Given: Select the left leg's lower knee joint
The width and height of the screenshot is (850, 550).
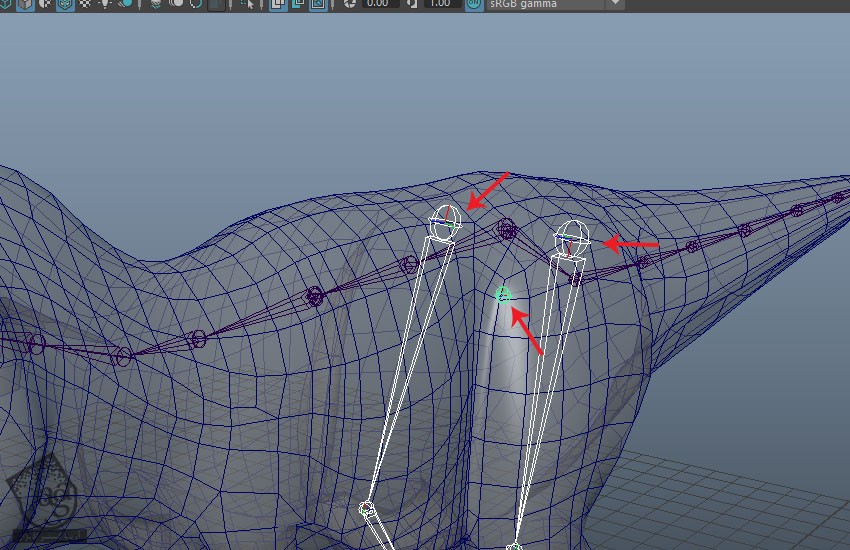Looking at the screenshot, I should (x=367, y=509).
